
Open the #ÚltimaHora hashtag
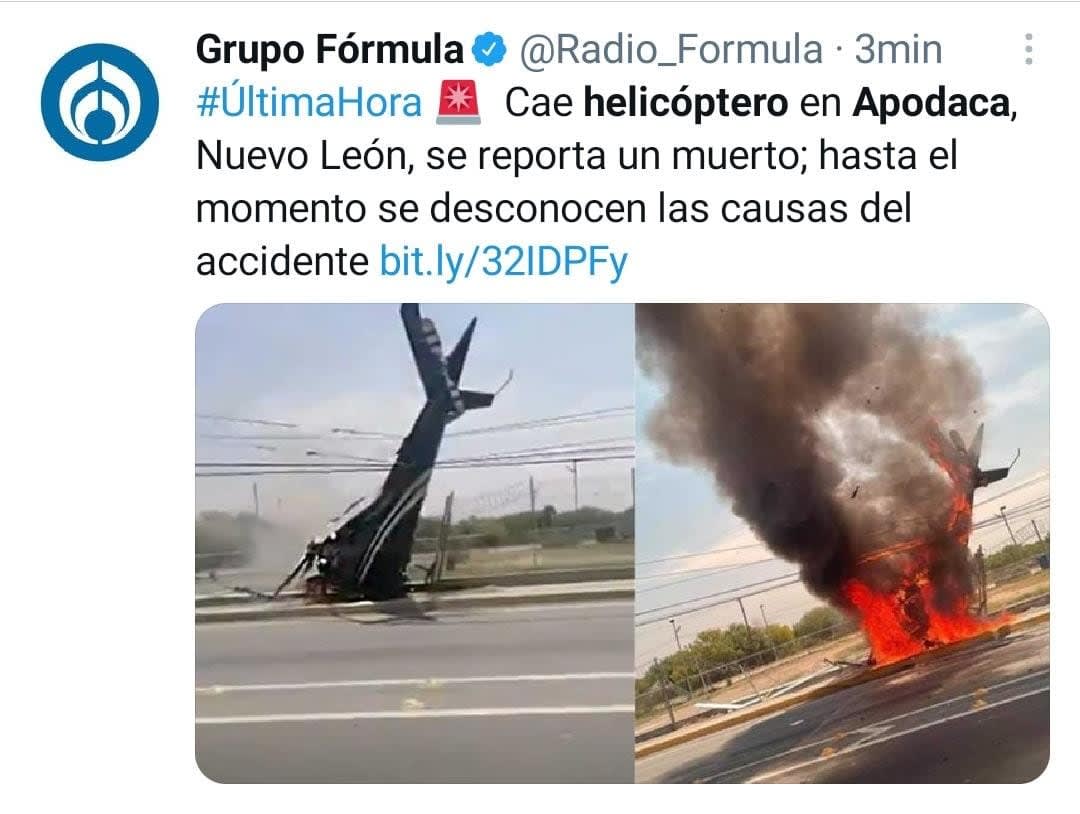coord(309,103)
